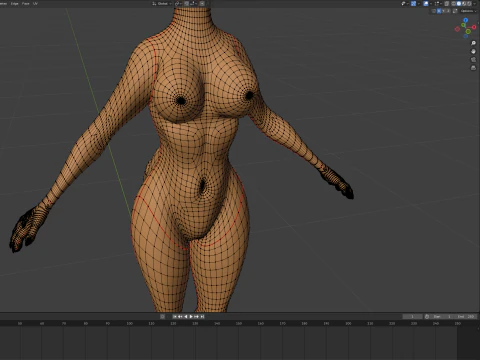
Task: Switch to rendered viewport shading
Action: pos(469,4)
